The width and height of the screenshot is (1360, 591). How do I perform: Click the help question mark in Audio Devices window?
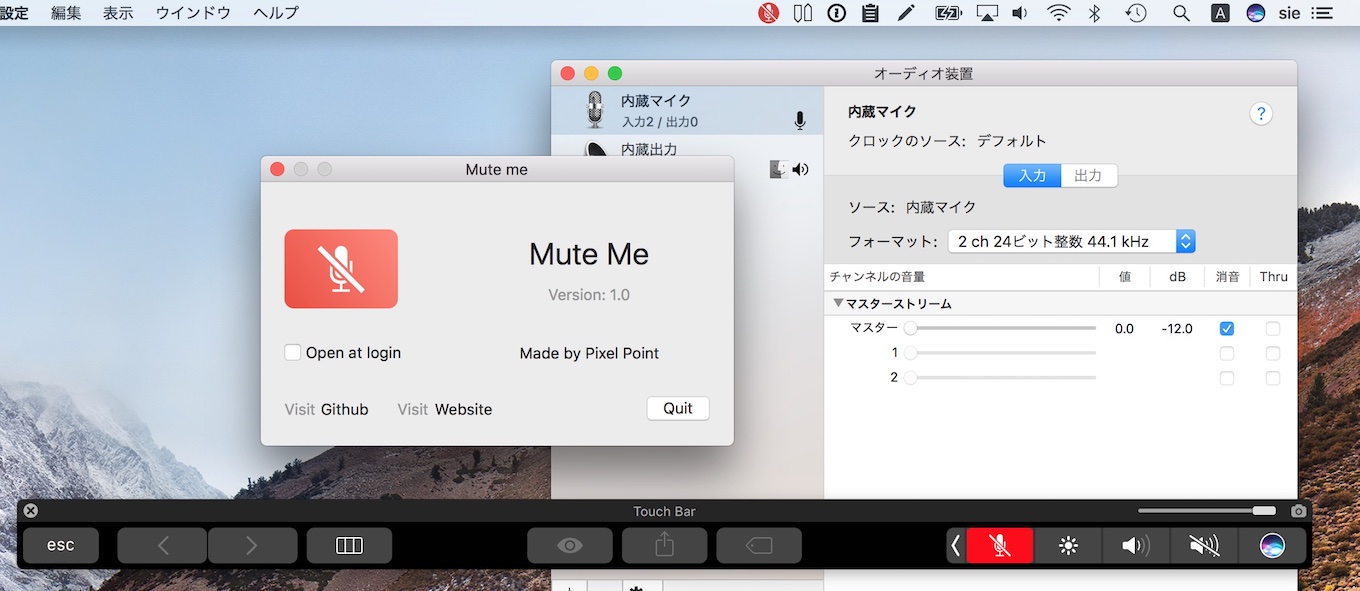pos(1261,113)
